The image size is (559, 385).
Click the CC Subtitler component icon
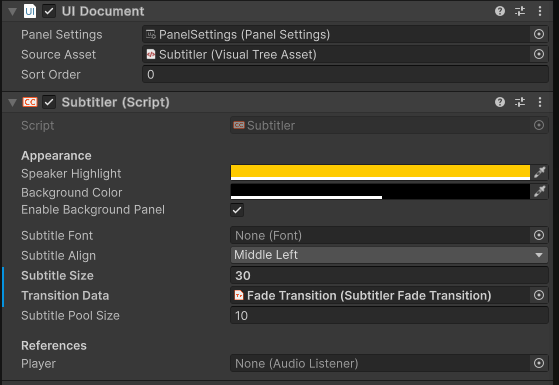[x=30, y=102]
